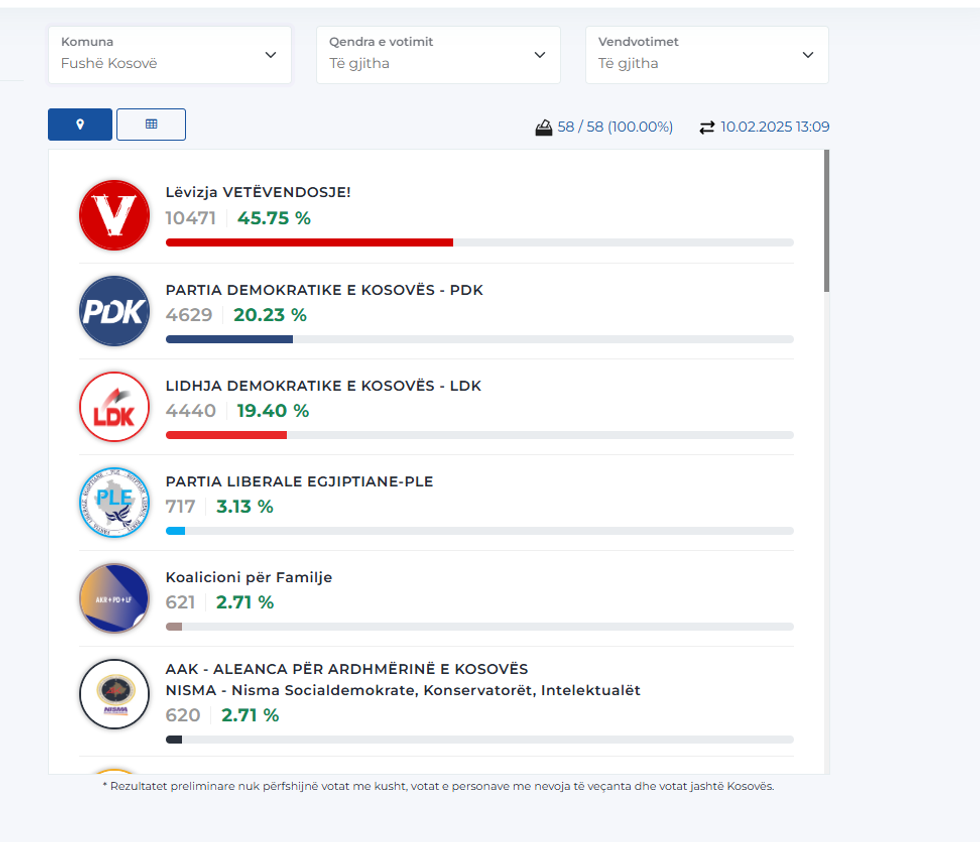The image size is (980, 842).
Task: Select the LIDHJA DEMOKRATIKE E KOSOVËS - LDK title
Action: 323,386
